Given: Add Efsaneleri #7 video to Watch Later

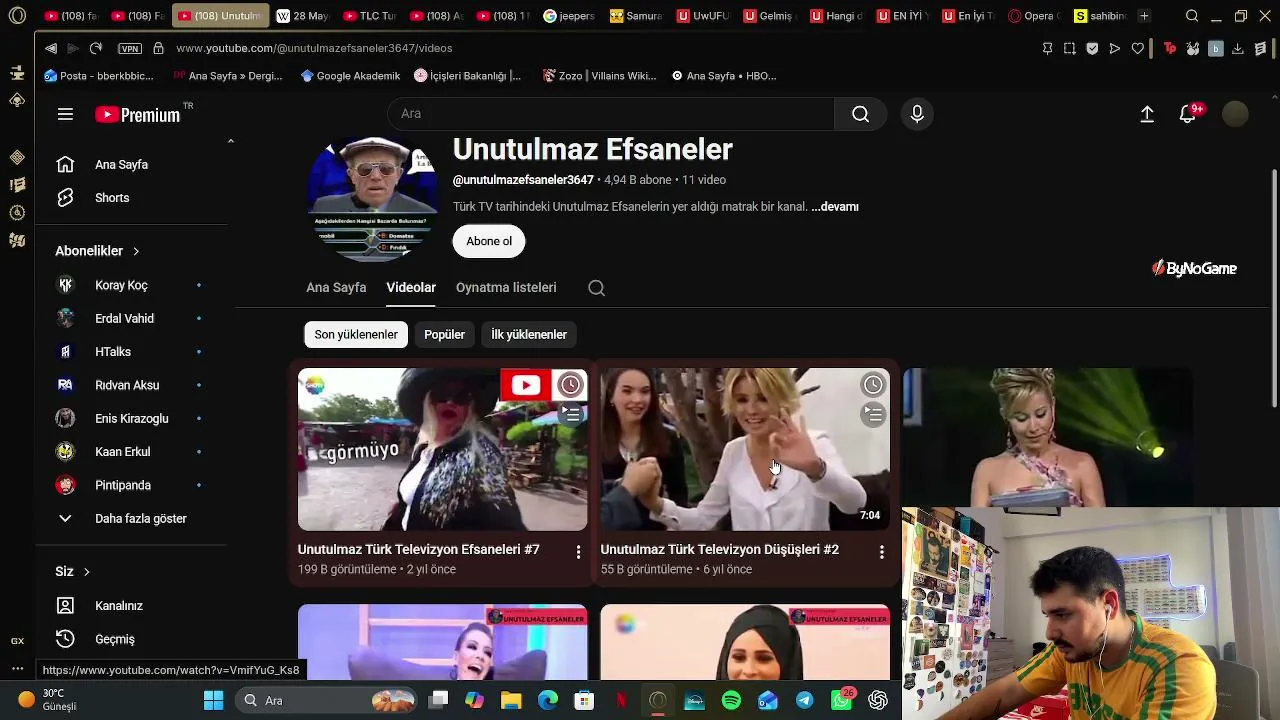Looking at the screenshot, I should (x=570, y=385).
